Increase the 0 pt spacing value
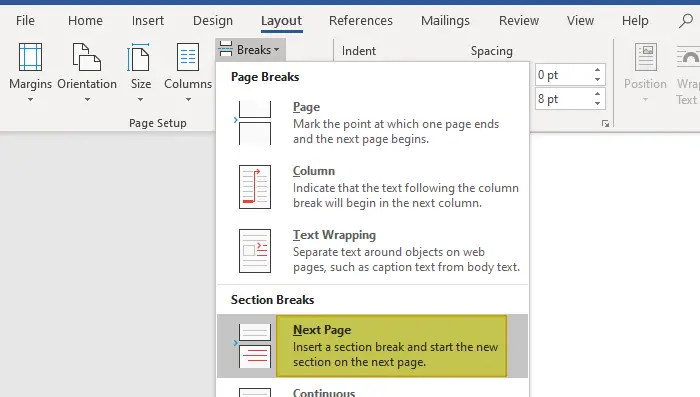Screen dimensions: 700x397 pyautogui.click(x=597, y=70)
